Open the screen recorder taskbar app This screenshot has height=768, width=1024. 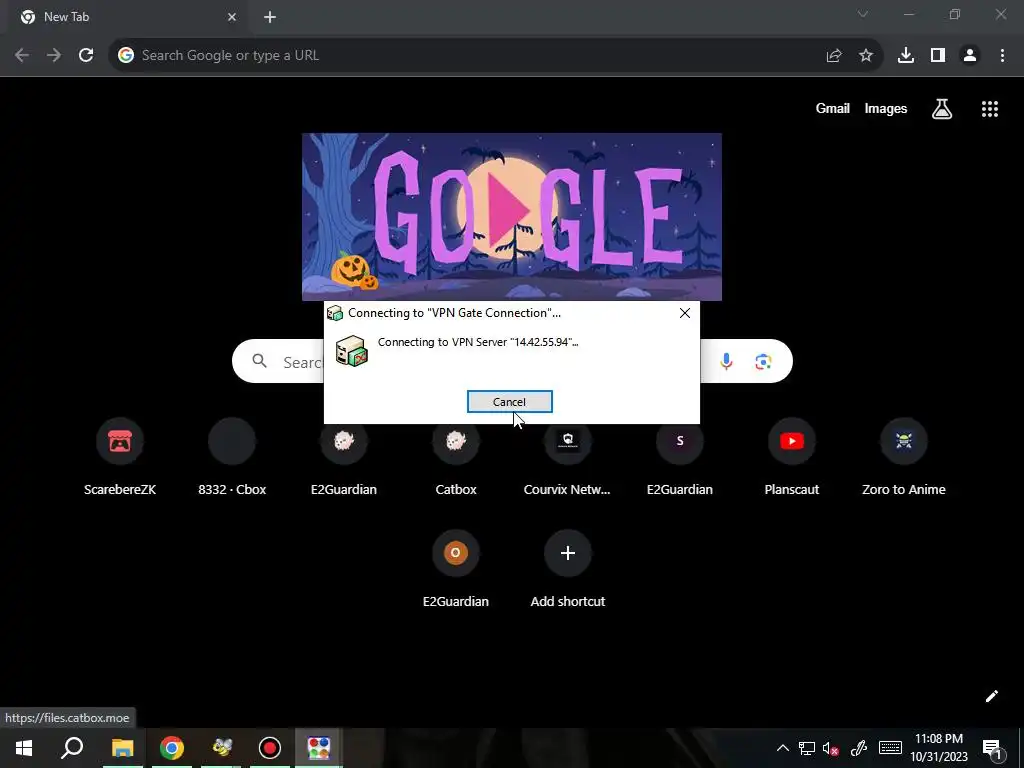coord(270,748)
